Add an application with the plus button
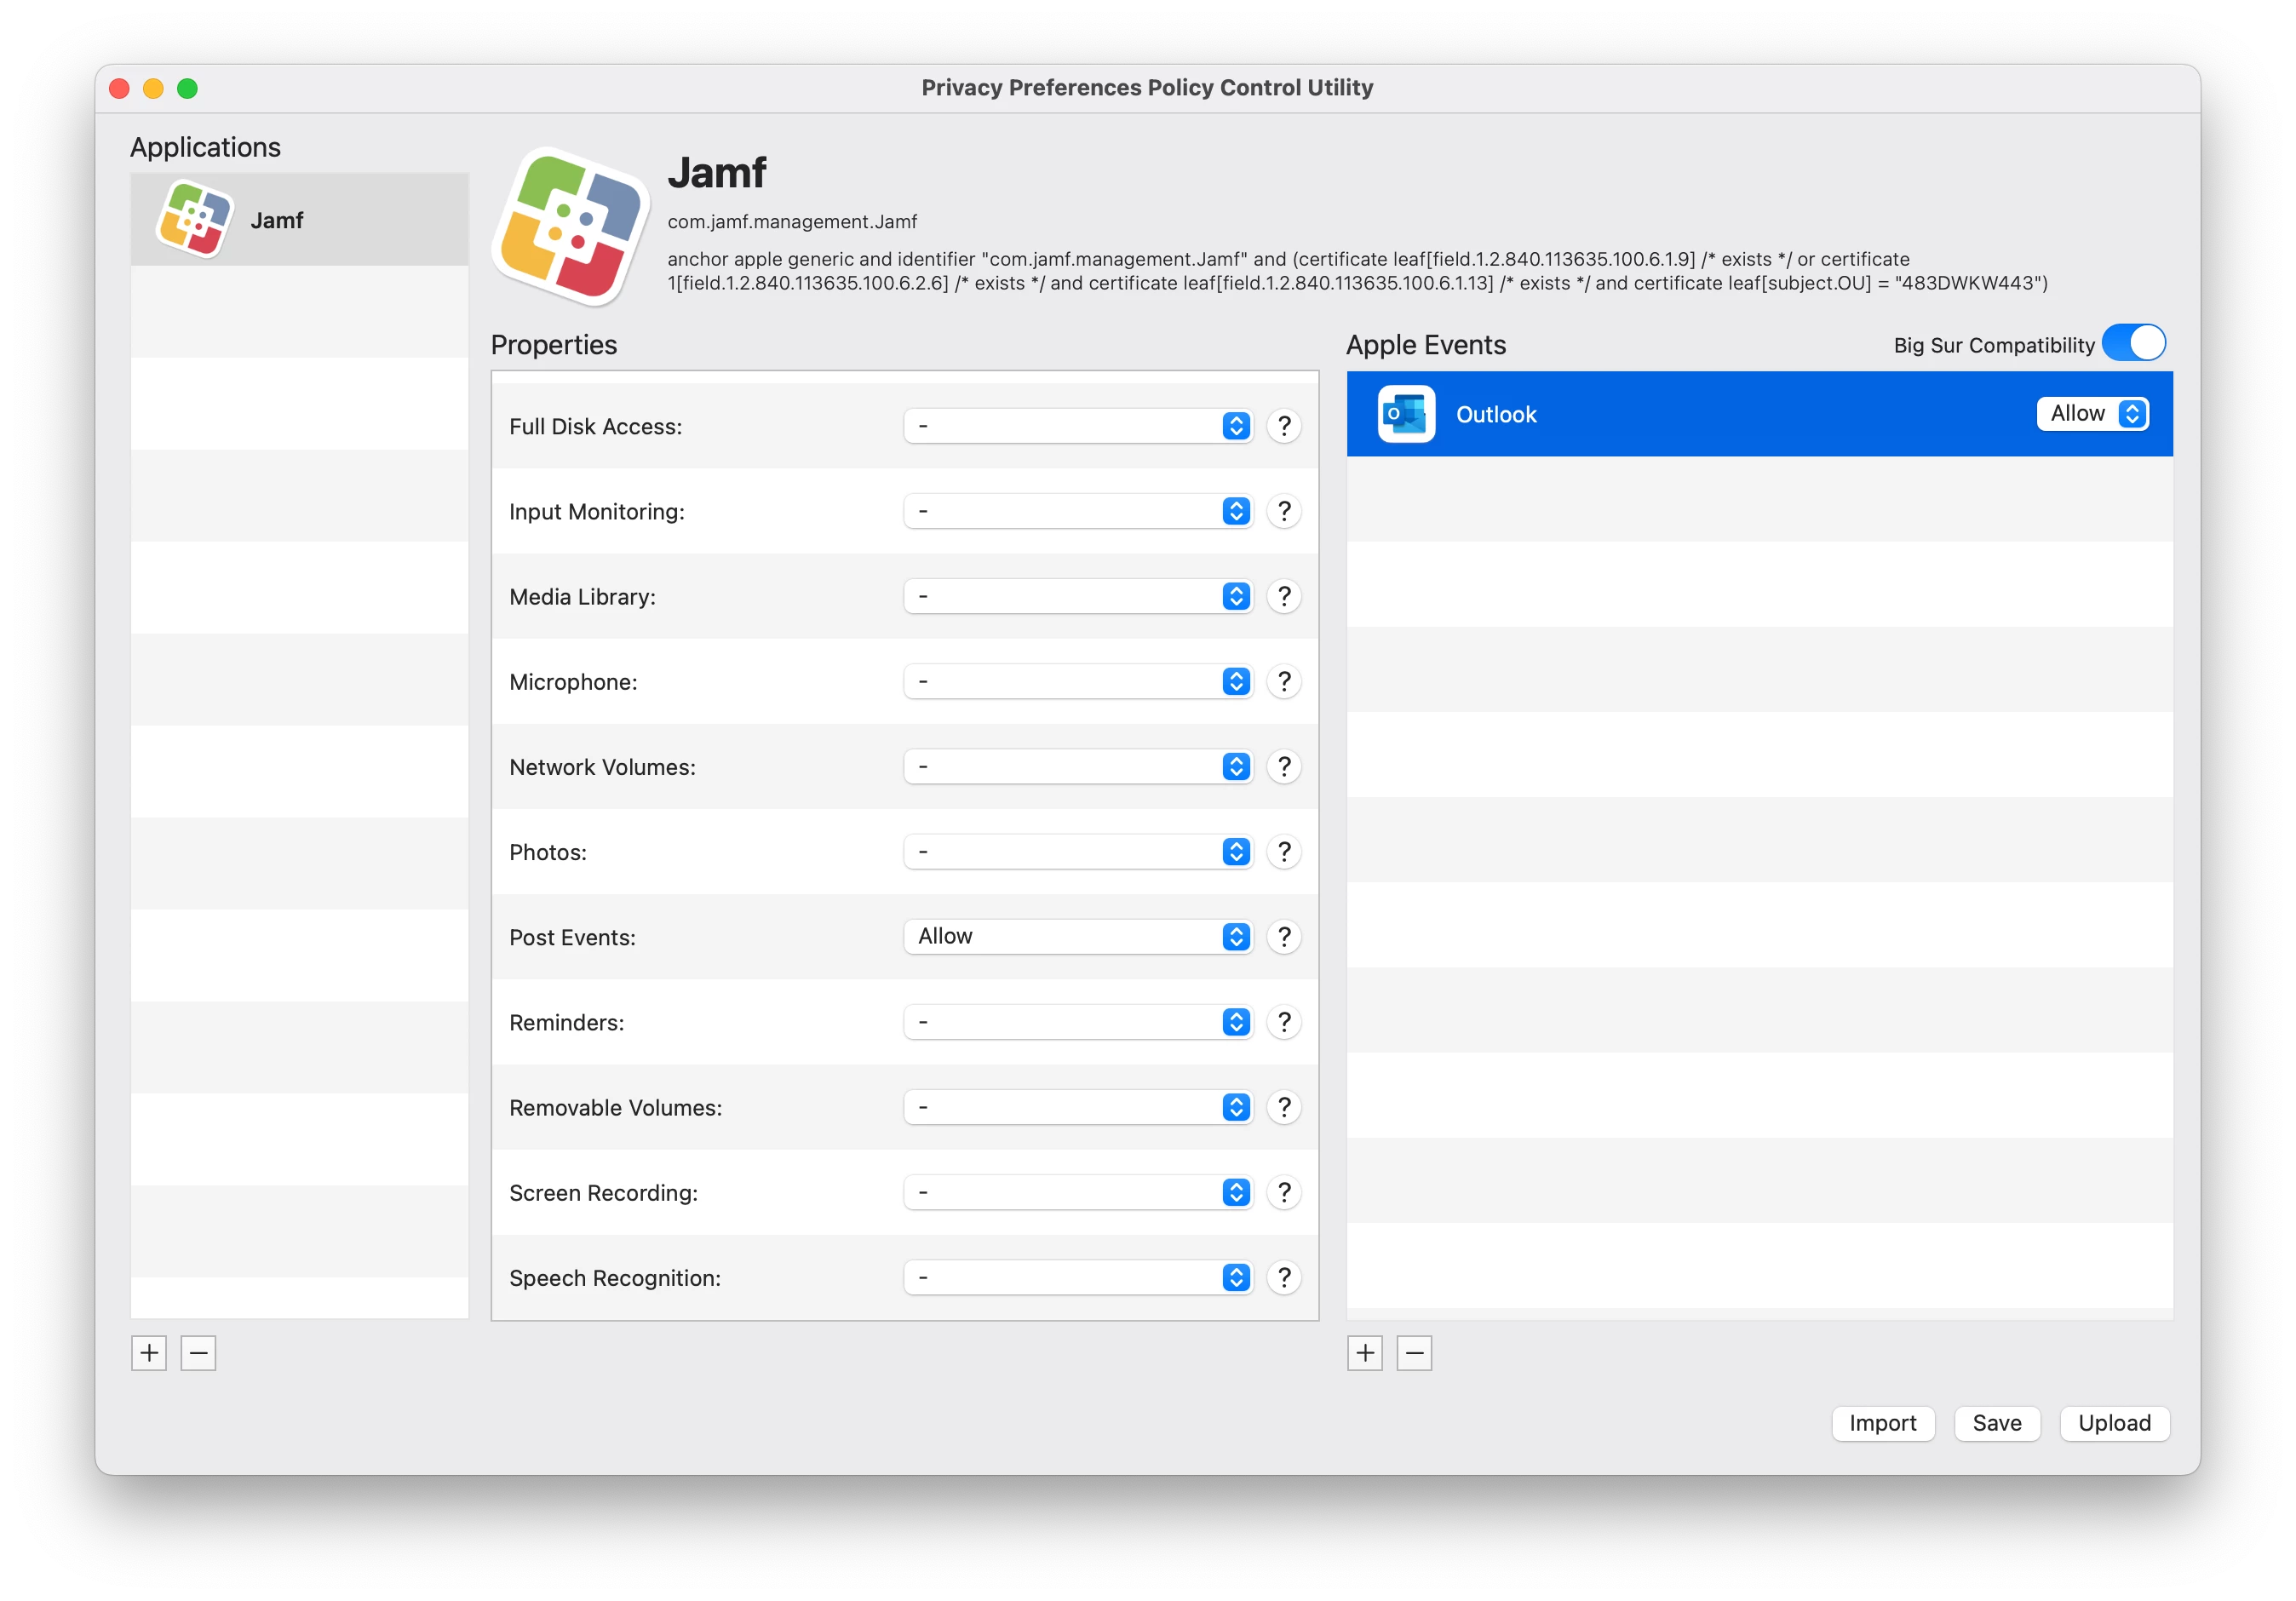Viewport: 2296px width, 1601px height. pyautogui.click(x=149, y=1353)
